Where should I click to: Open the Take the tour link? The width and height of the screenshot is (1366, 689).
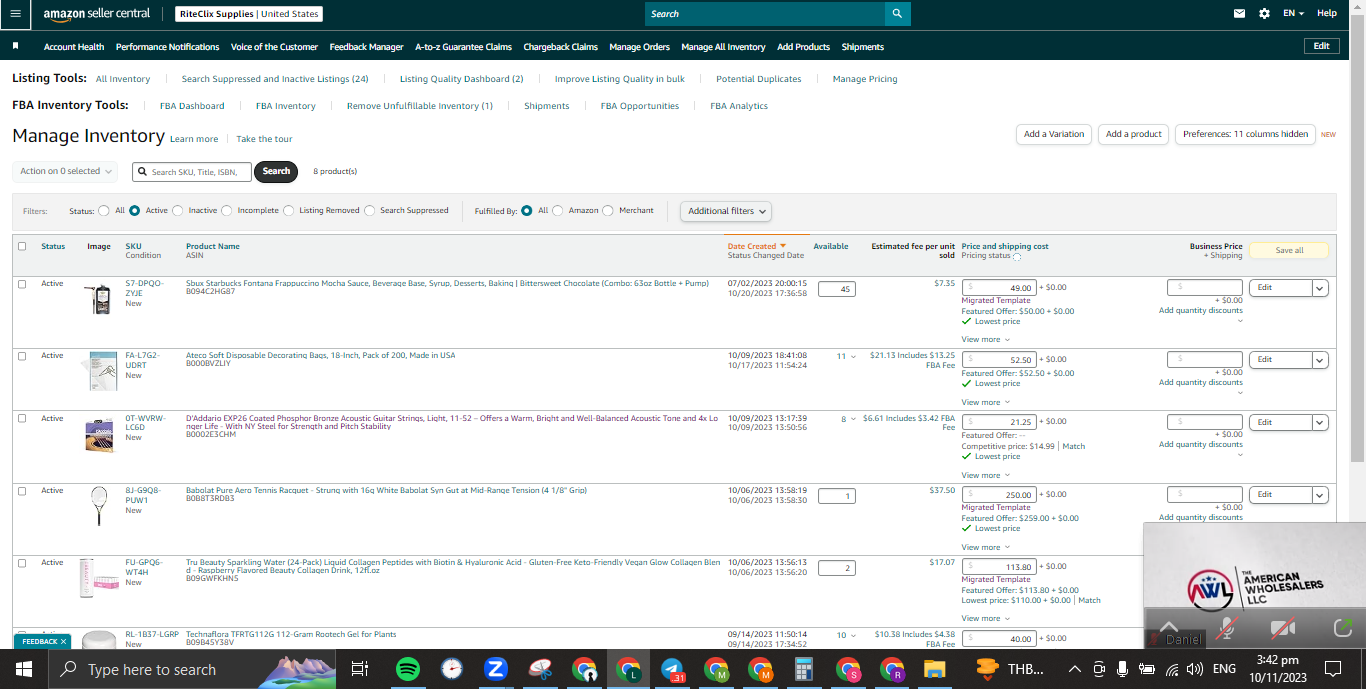(x=264, y=139)
